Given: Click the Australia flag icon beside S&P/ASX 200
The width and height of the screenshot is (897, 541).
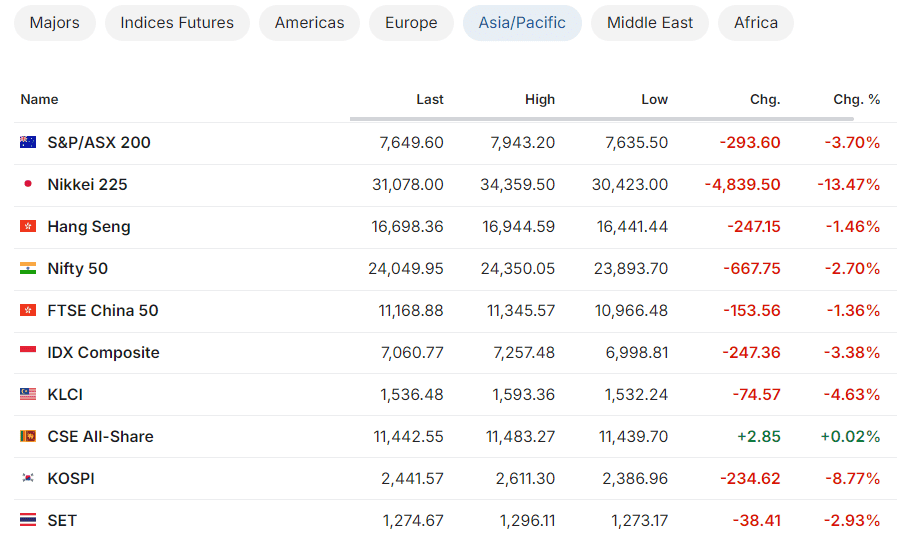Looking at the screenshot, I should click(28, 142).
